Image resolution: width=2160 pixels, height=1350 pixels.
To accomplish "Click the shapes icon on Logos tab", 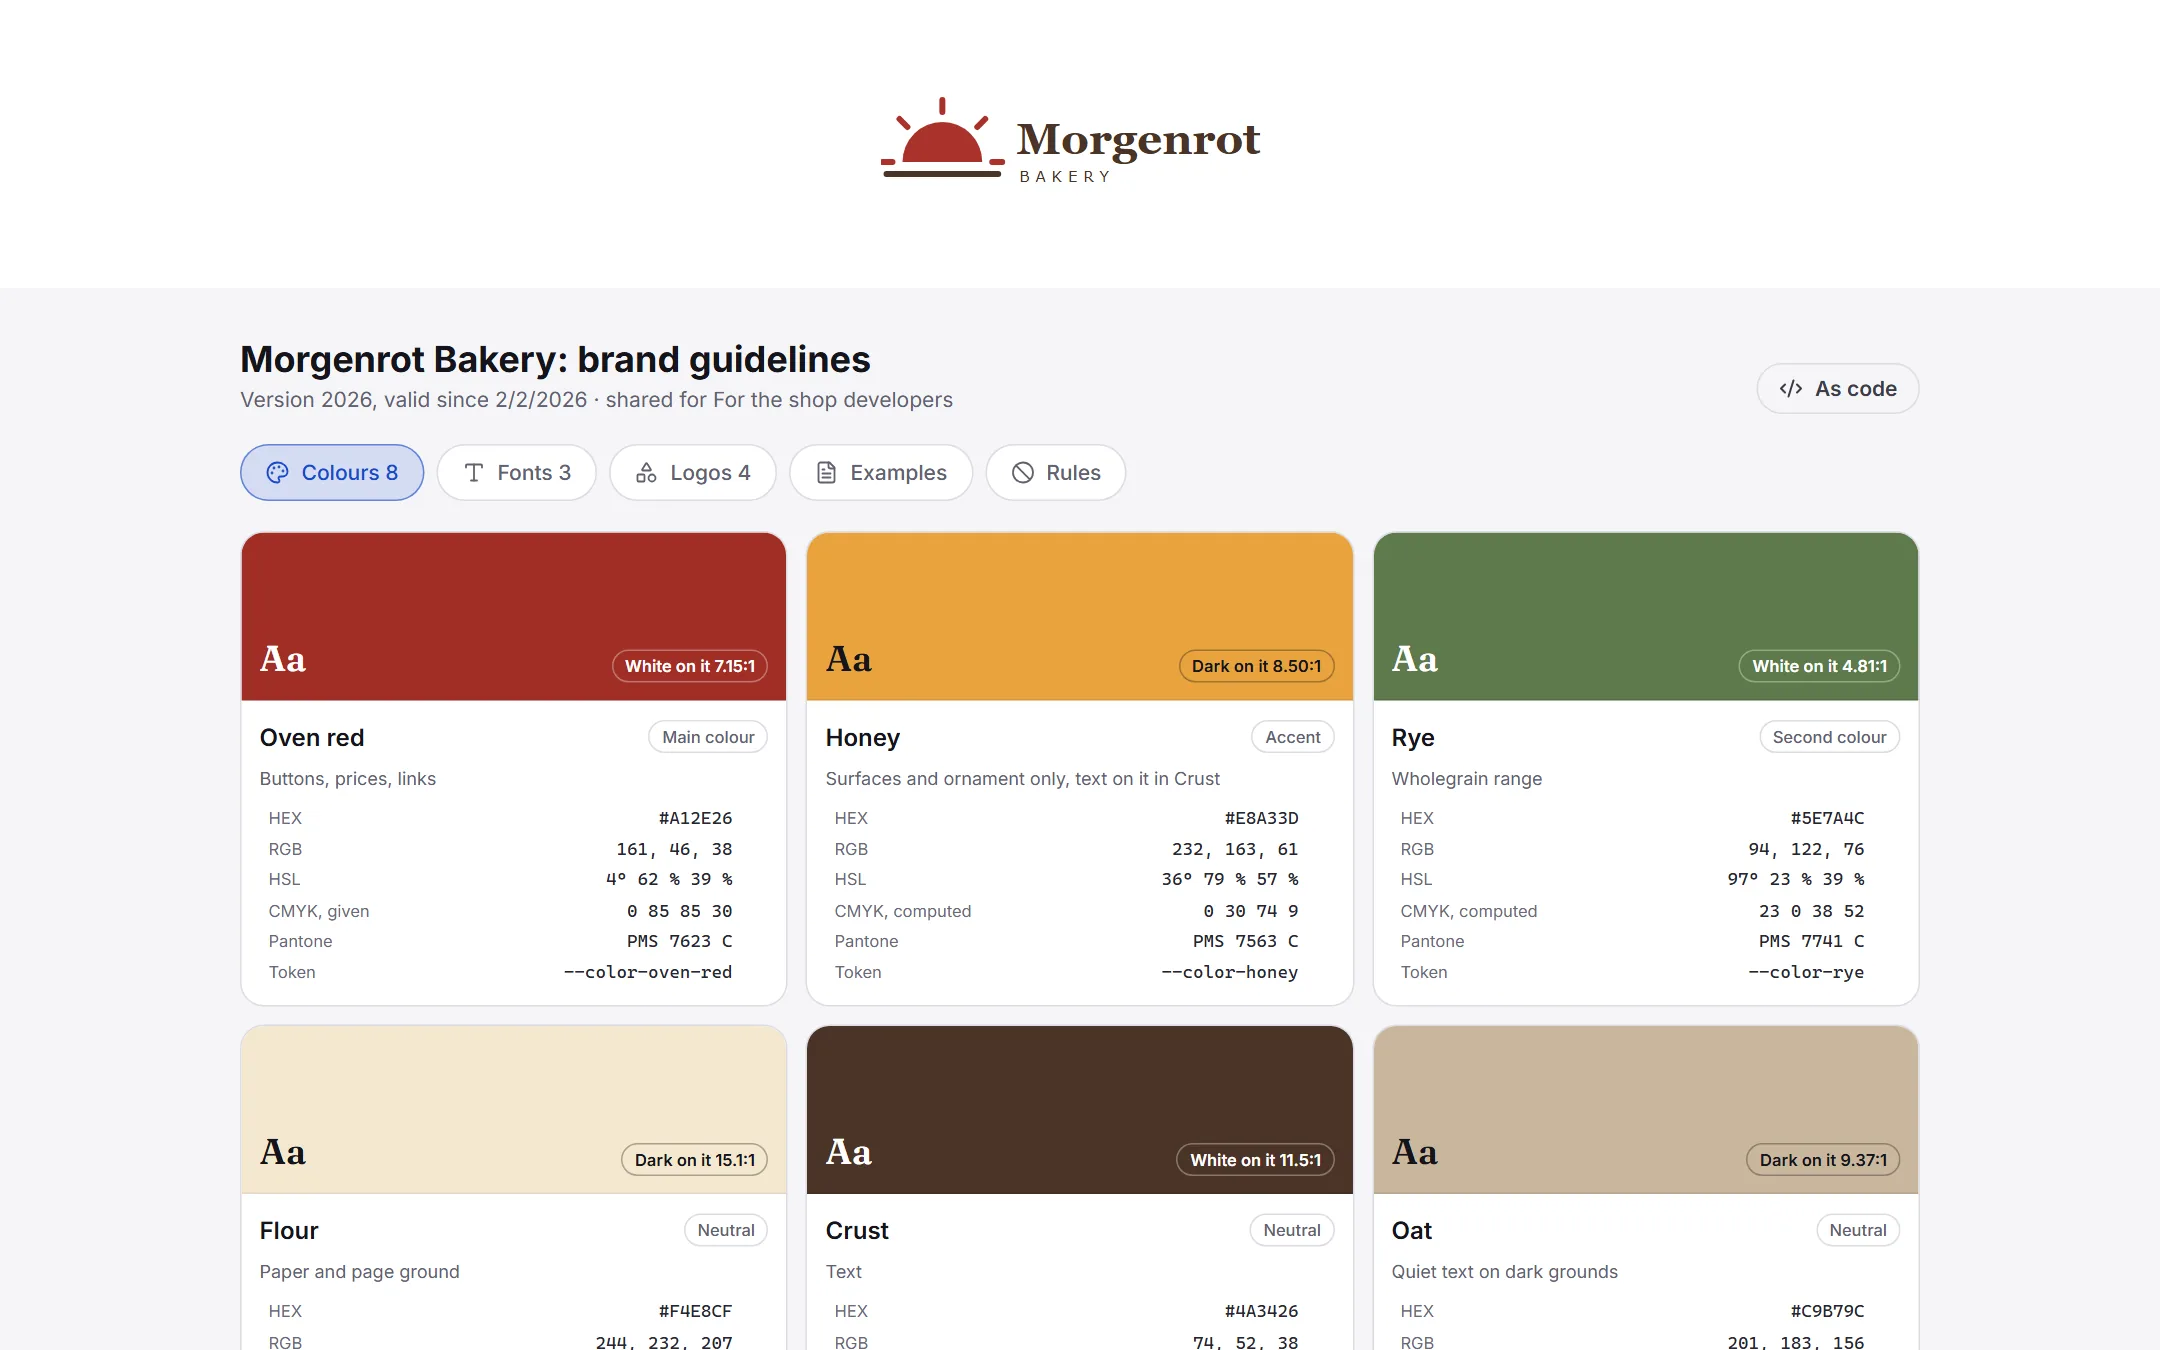I will (x=647, y=473).
